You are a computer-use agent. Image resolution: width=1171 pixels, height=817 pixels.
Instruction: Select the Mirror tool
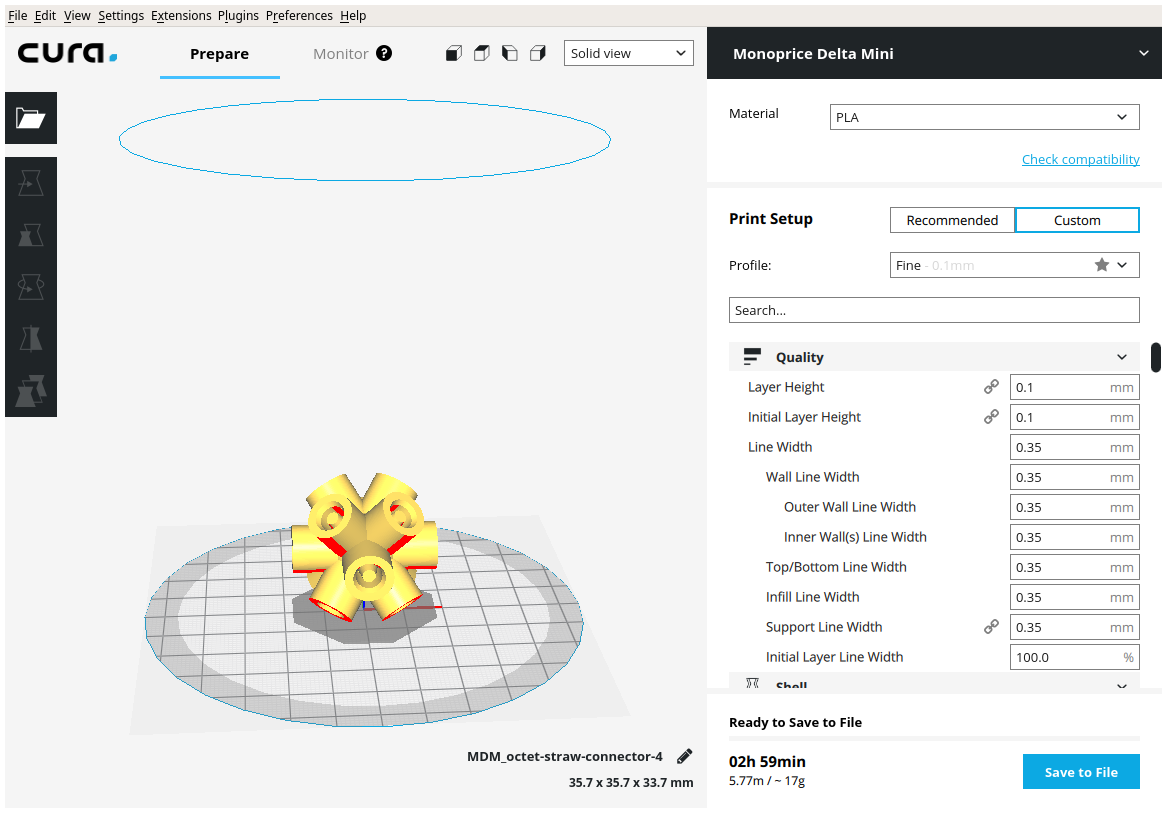tap(31, 339)
